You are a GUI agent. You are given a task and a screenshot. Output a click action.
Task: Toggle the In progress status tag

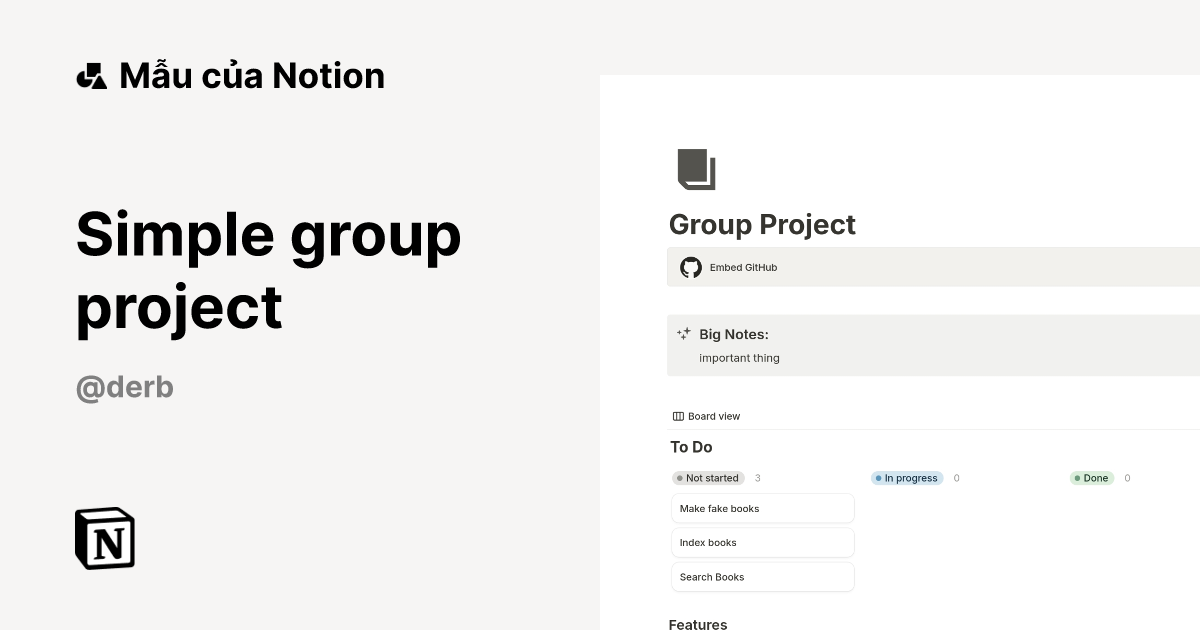[906, 478]
